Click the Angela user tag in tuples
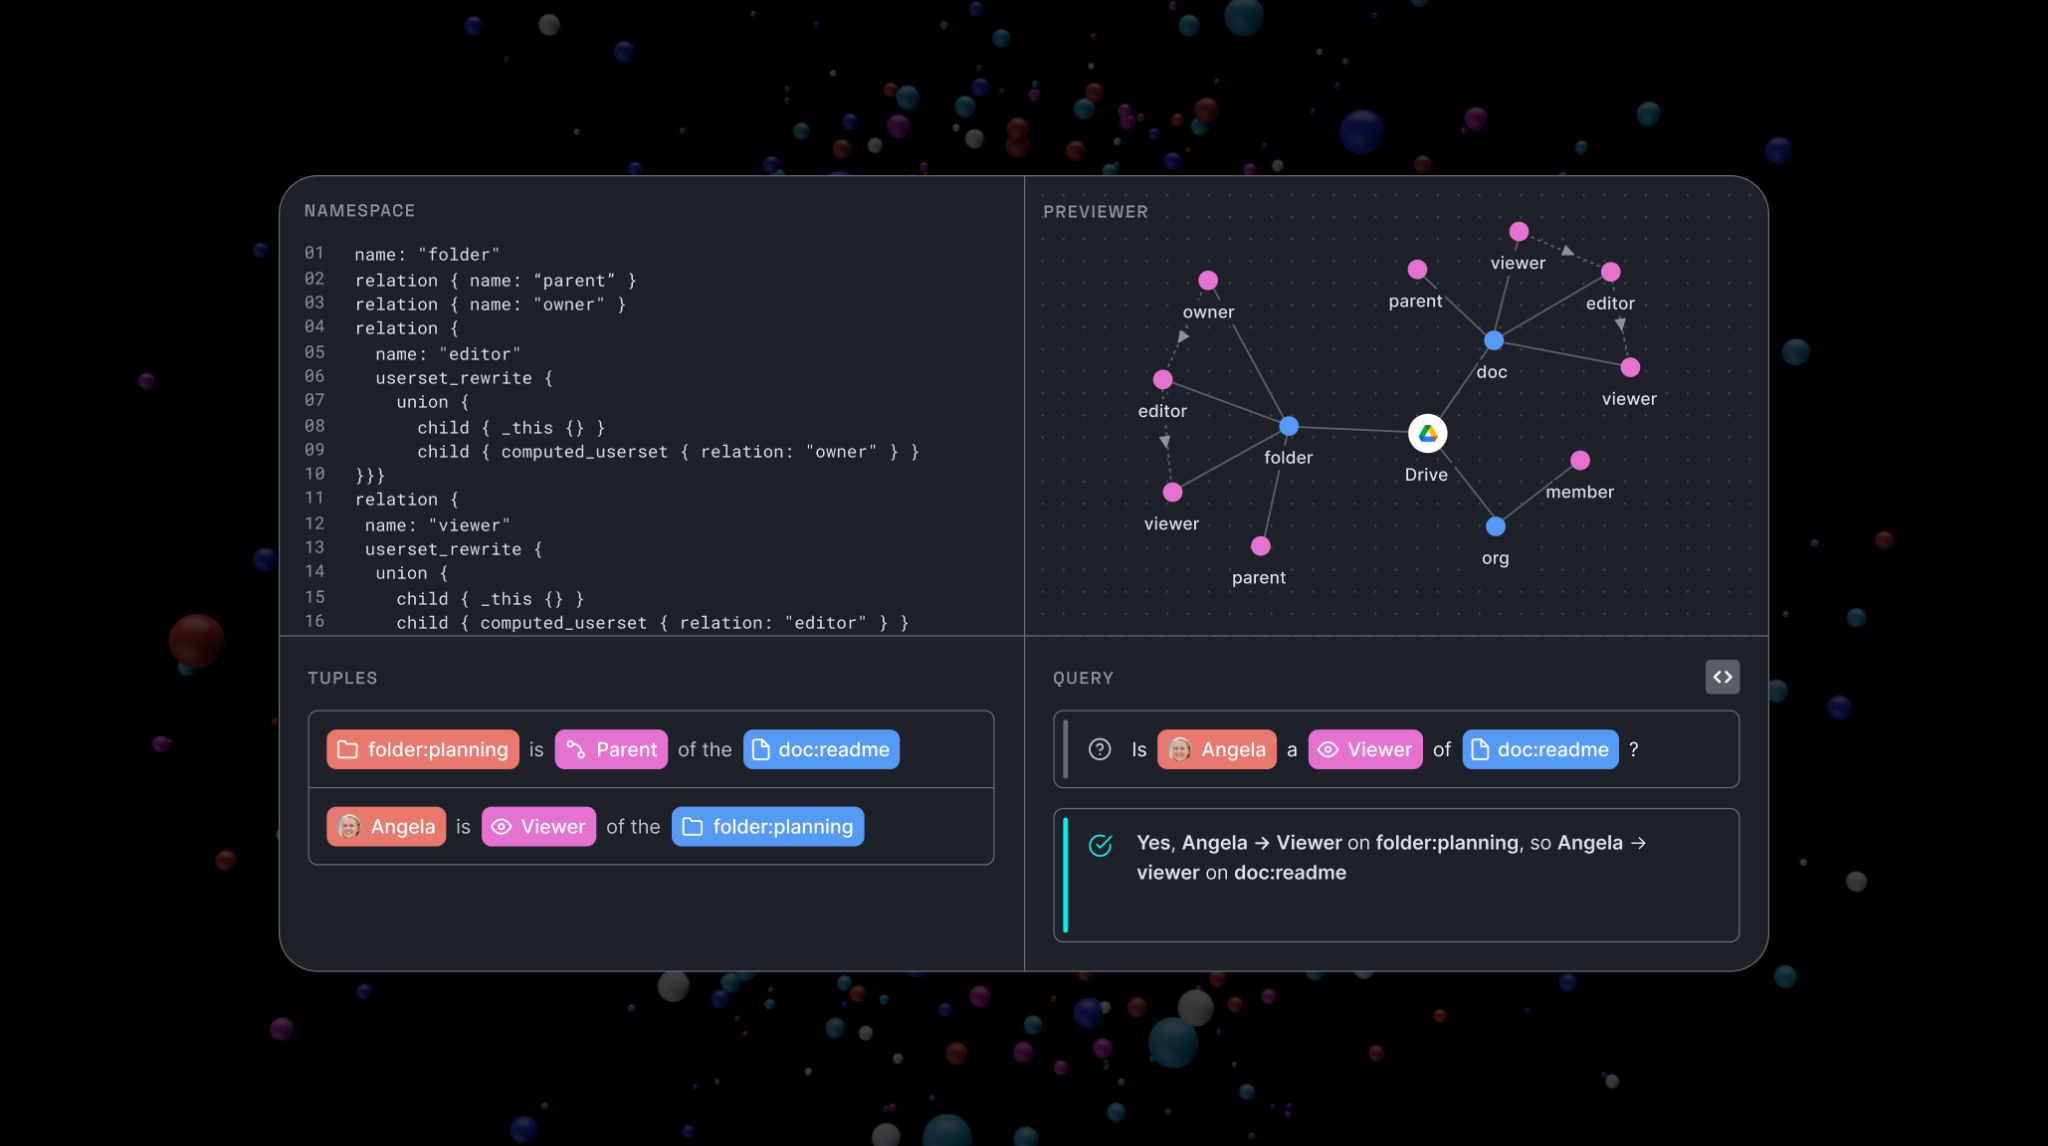 tap(386, 827)
